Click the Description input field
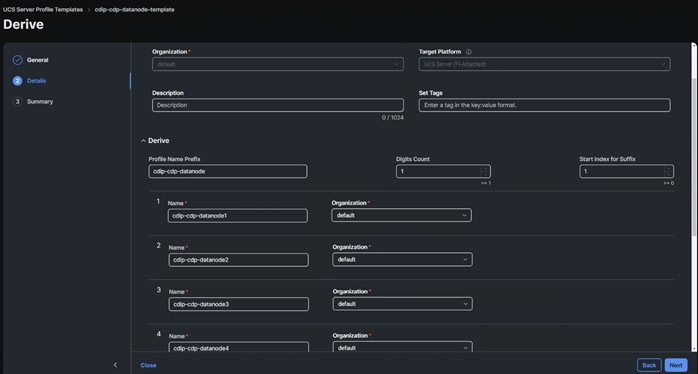This screenshot has height=374, width=698. coord(278,105)
